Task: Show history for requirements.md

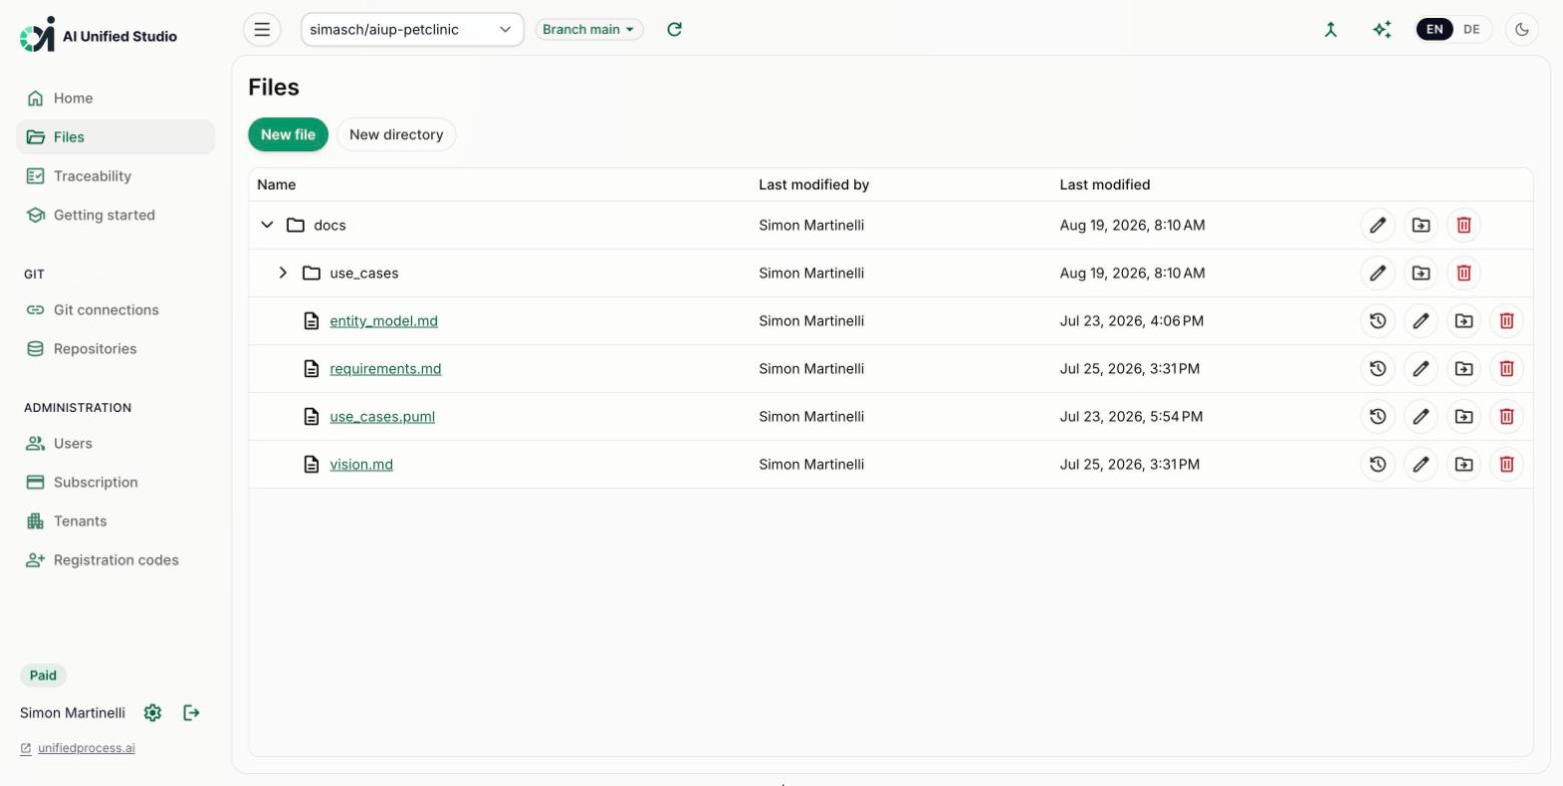Action: coord(1378,369)
